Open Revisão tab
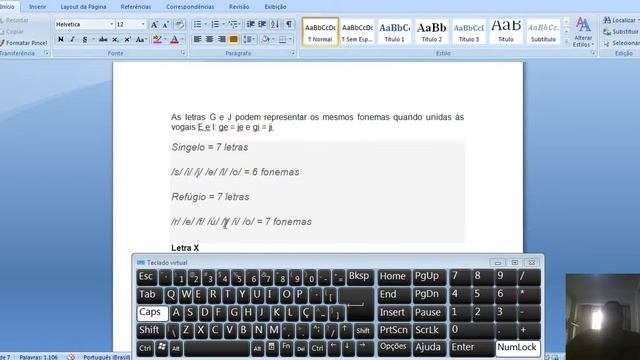The width and height of the screenshot is (640, 360). point(239,7)
